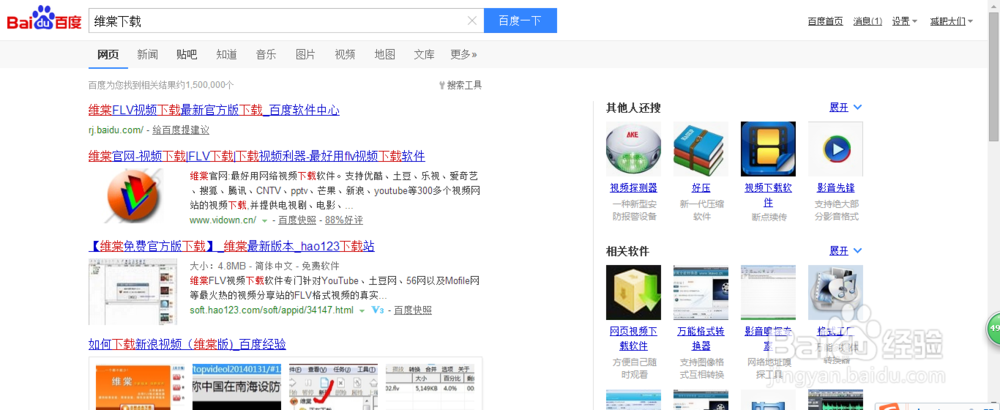Switch to the 视频 tab

pyautogui.click(x=345, y=54)
